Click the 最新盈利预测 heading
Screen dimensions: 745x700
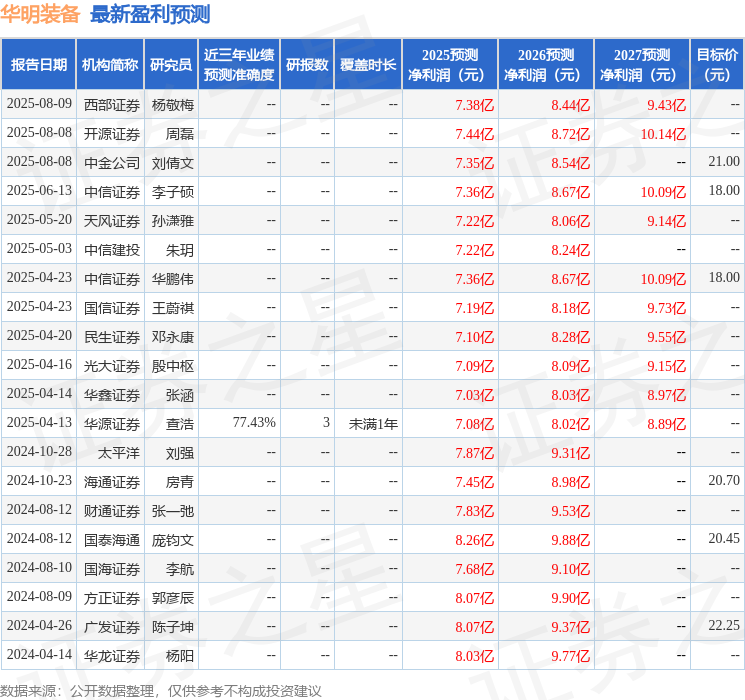[150, 14]
